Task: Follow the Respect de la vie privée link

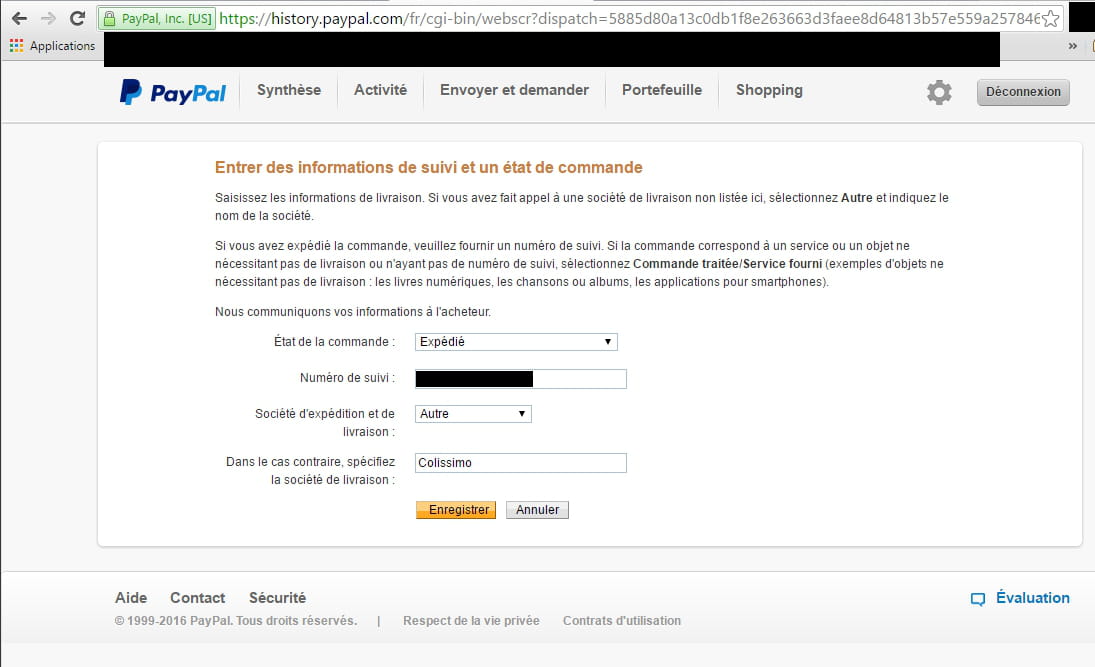Action: click(471, 621)
